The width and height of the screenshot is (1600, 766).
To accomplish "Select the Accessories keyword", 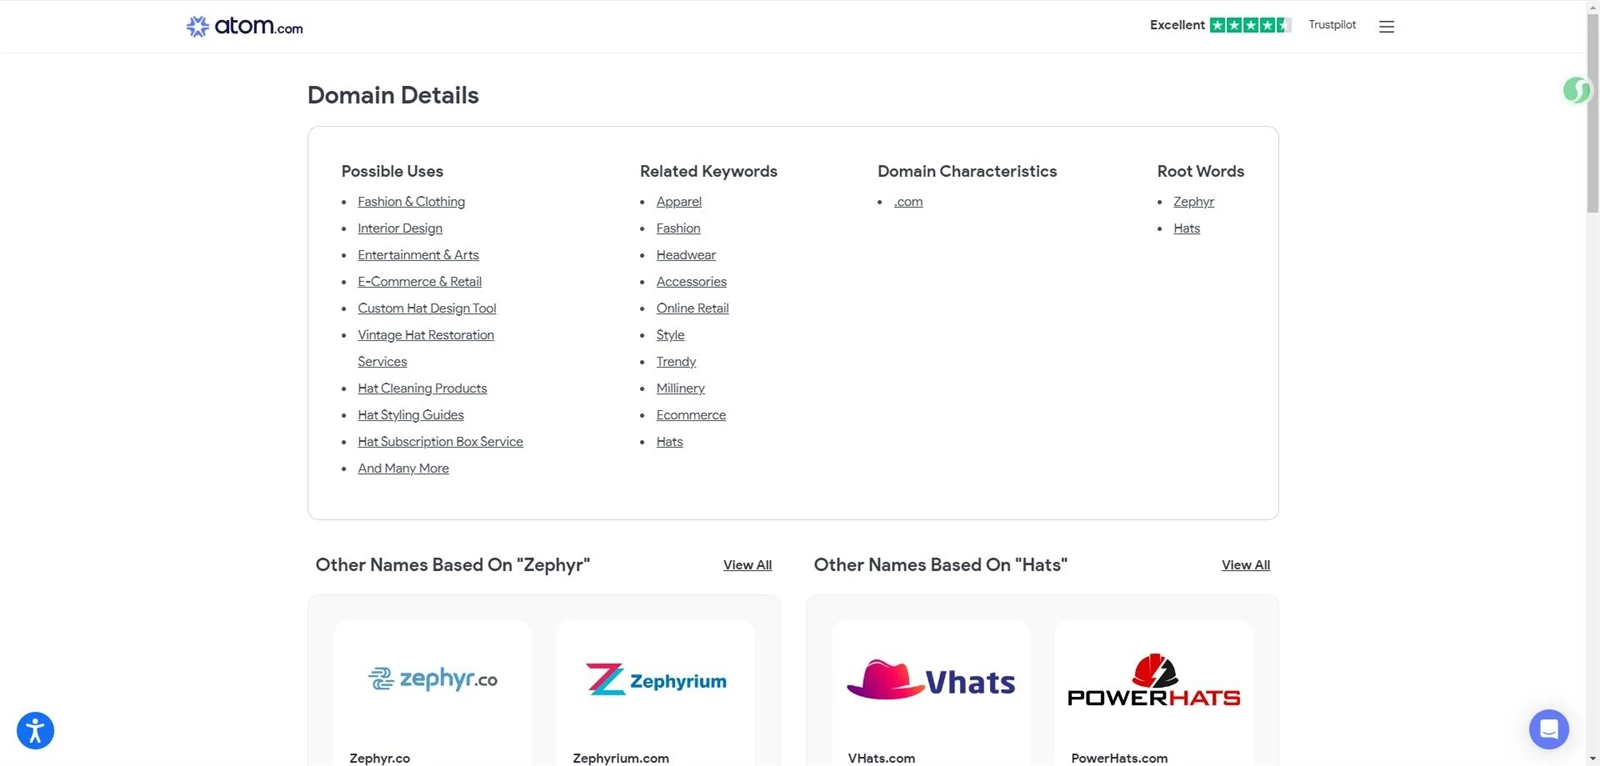I will 691,282.
